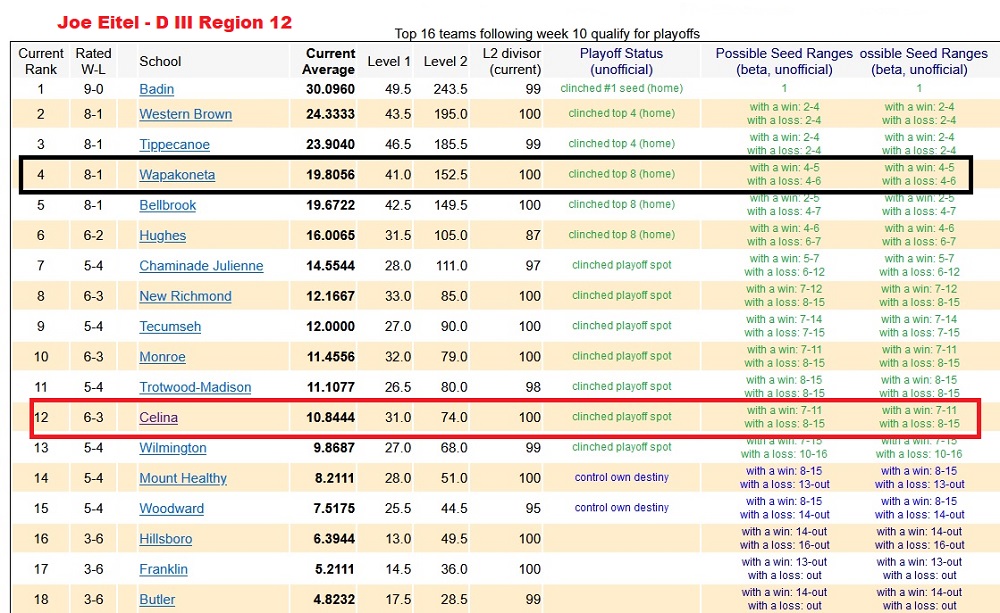Screen dimensions: 1000x613
Task: Click the Mount Healthy link
Action: (x=183, y=478)
